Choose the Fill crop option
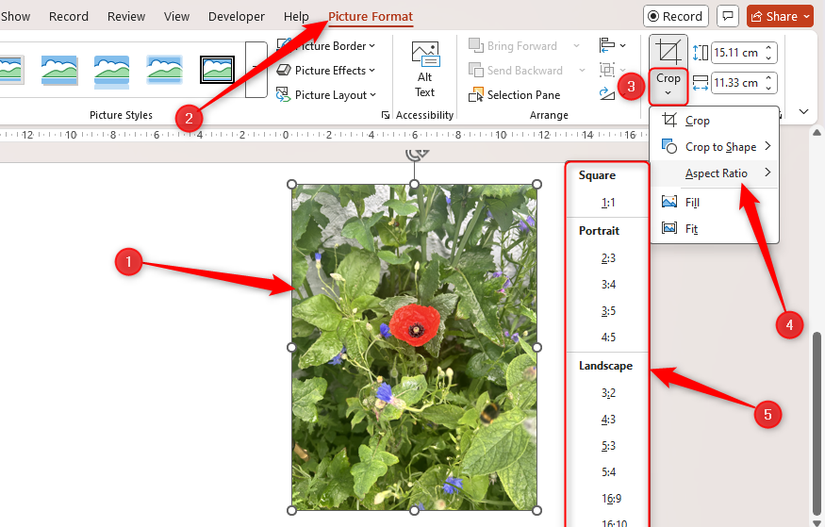This screenshot has width=825, height=527. 715,202
